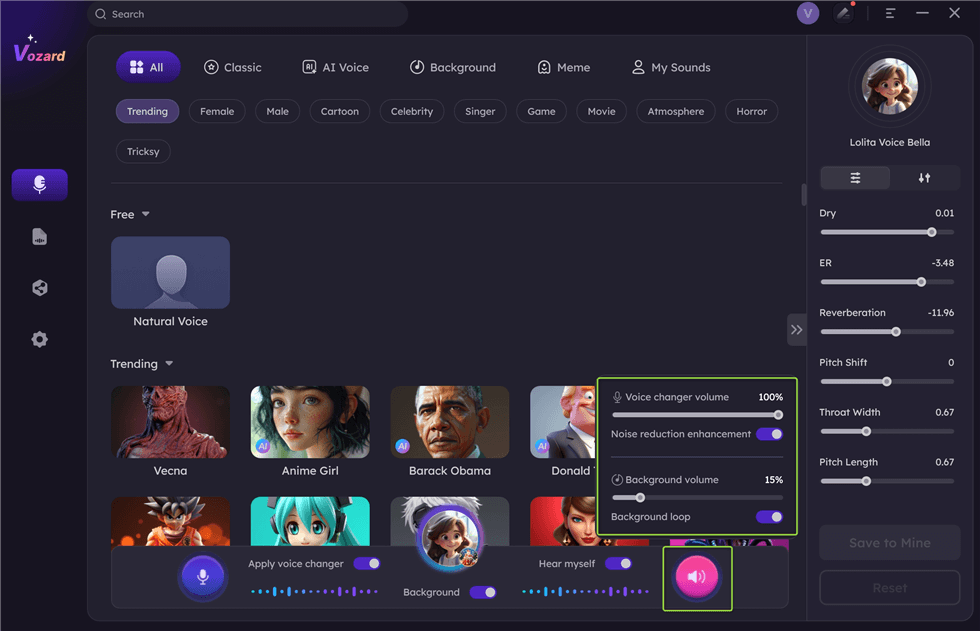Image resolution: width=980 pixels, height=631 pixels.
Task: Collapse the Free section arrow
Action: 146,214
